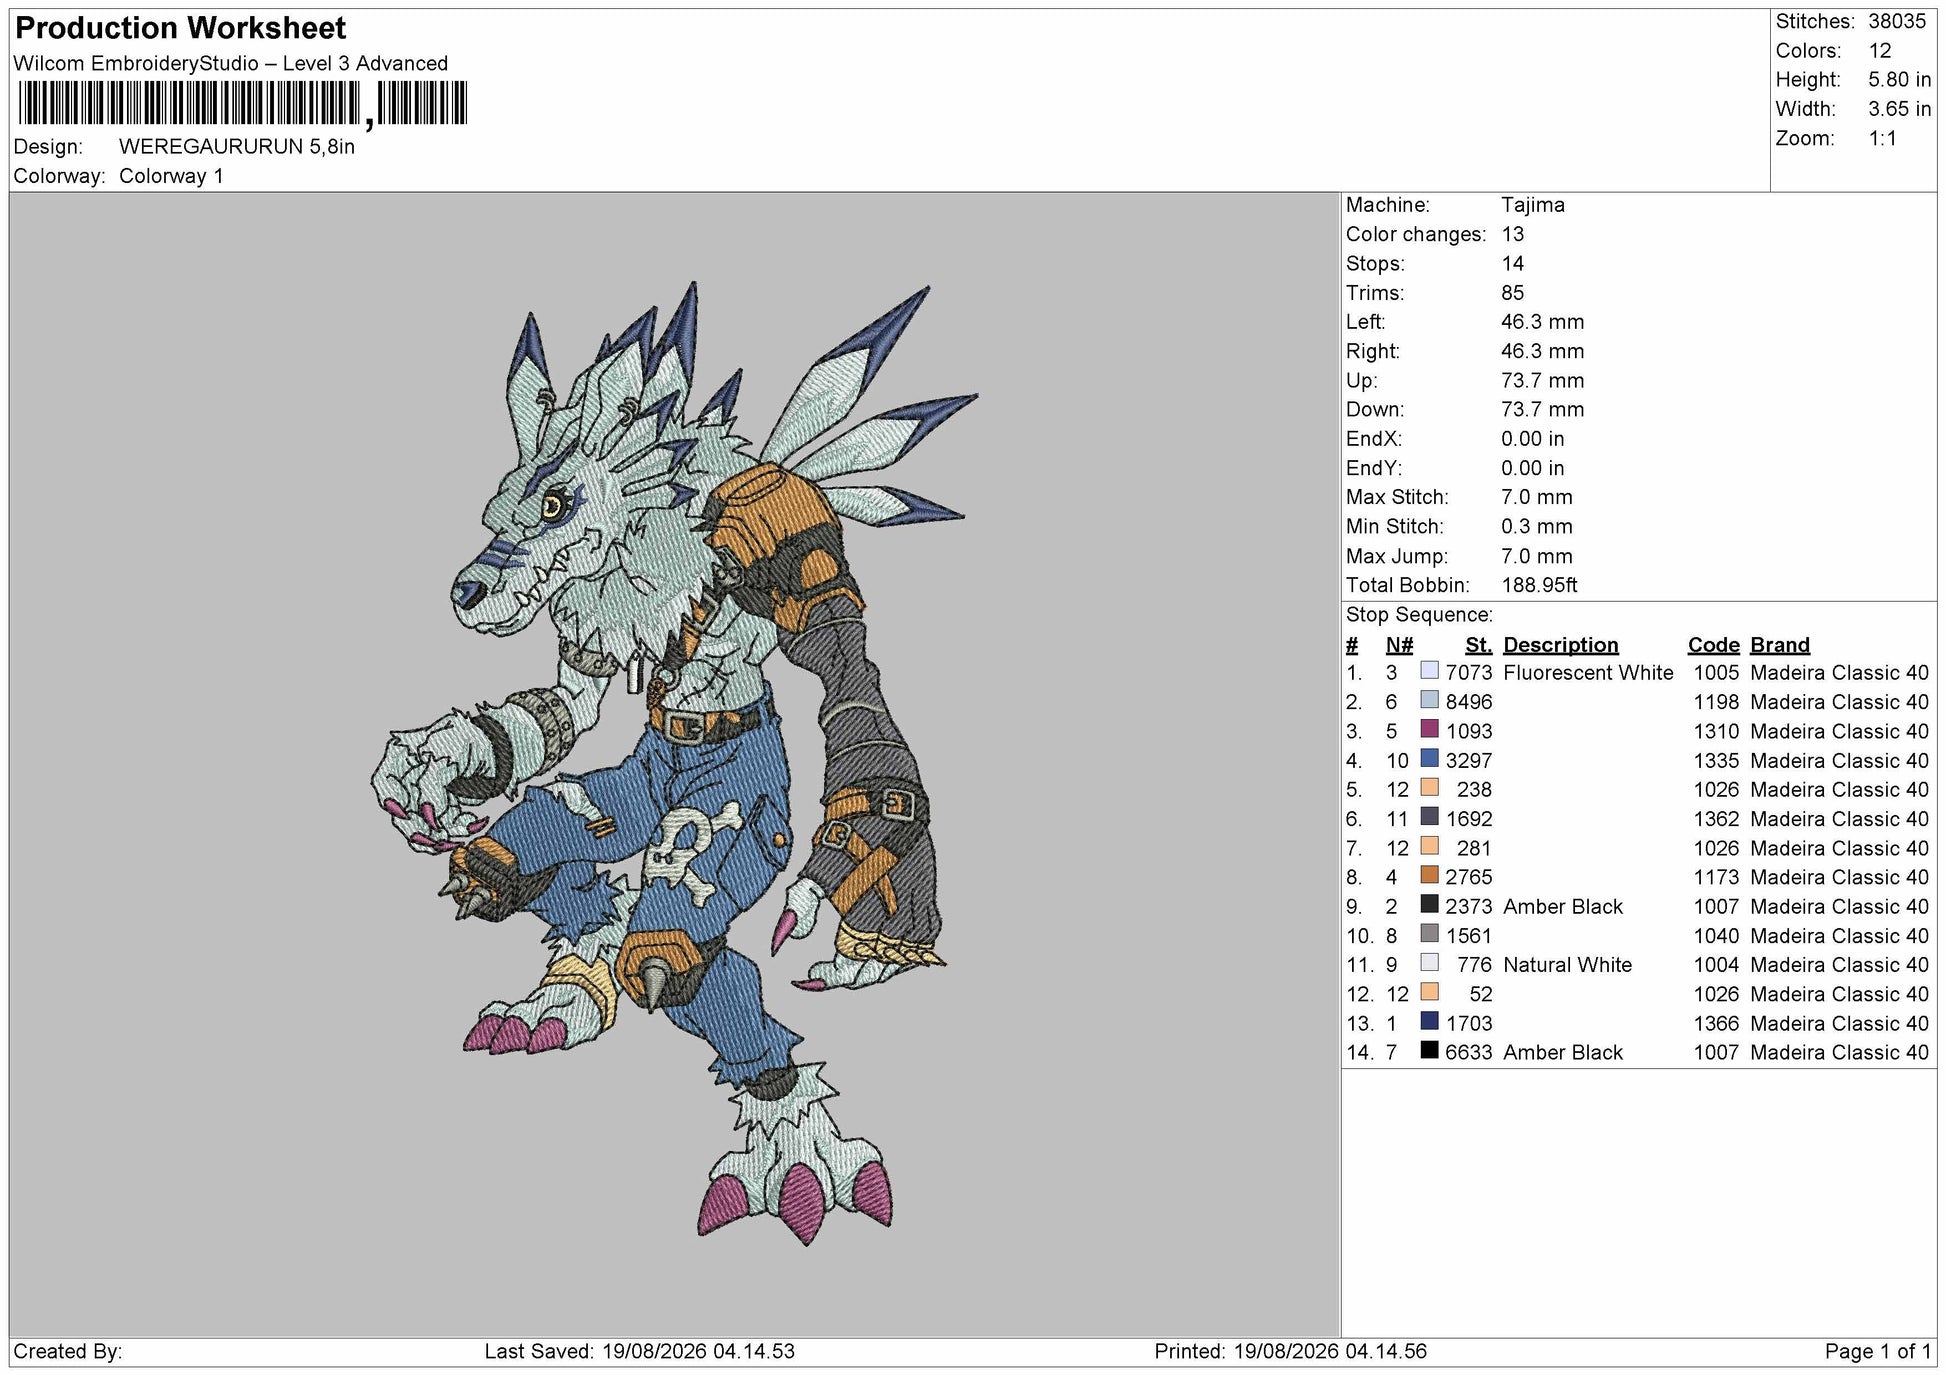Click the Max Jump value 7.0 mm
Image resolution: width=1946 pixels, height=1375 pixels.
pos(1537,556)
